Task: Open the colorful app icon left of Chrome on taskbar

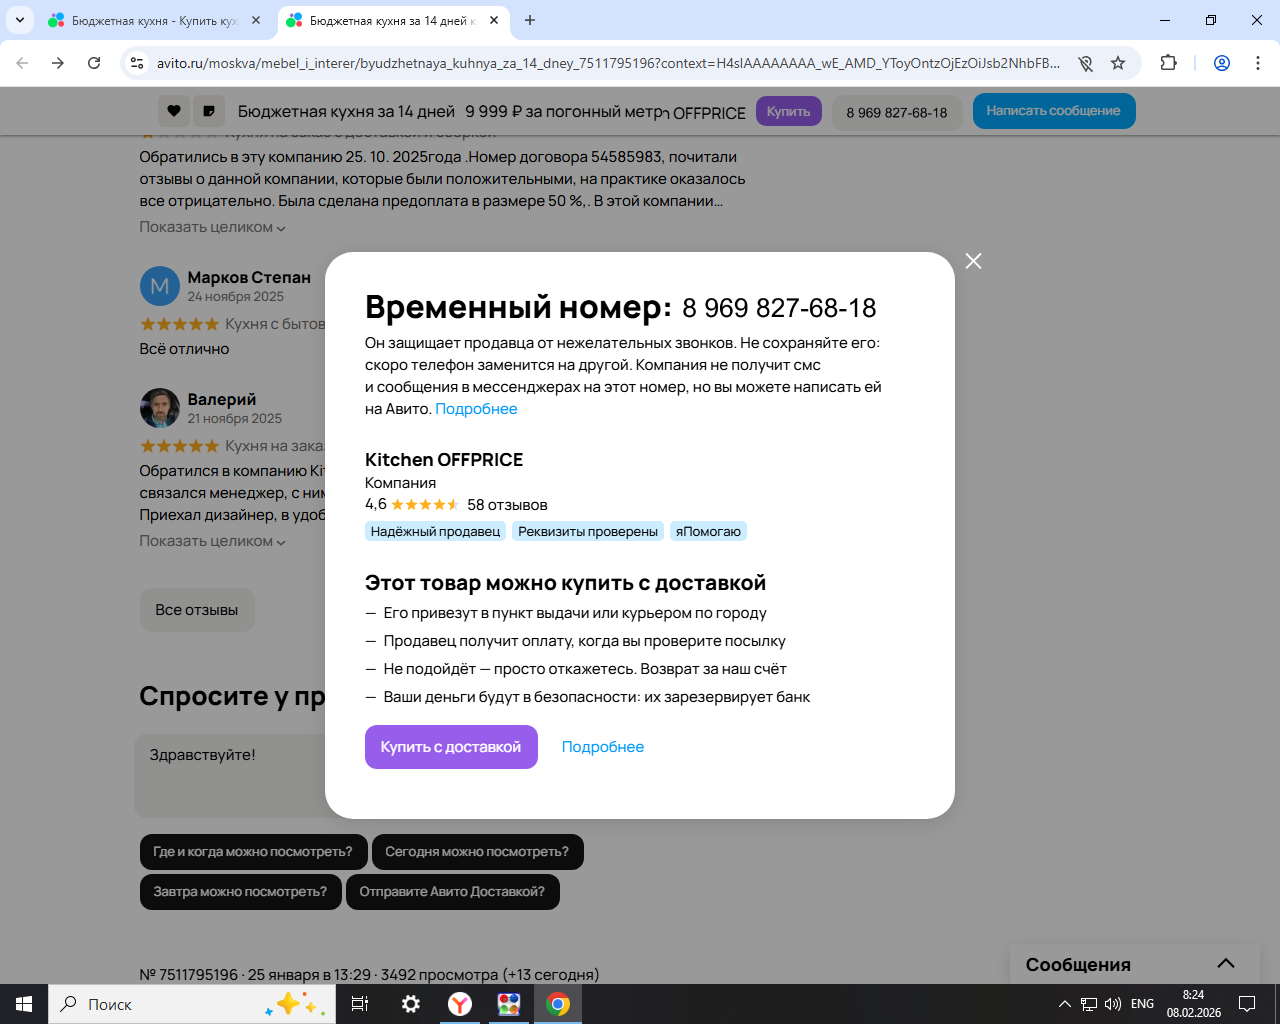Action: click(509, 1004)
